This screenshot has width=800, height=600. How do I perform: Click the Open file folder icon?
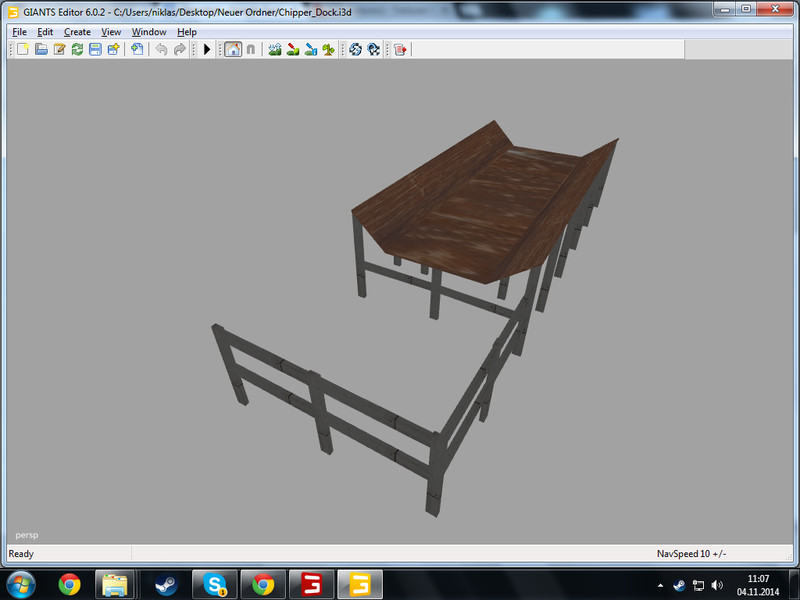tap(41, 49)
